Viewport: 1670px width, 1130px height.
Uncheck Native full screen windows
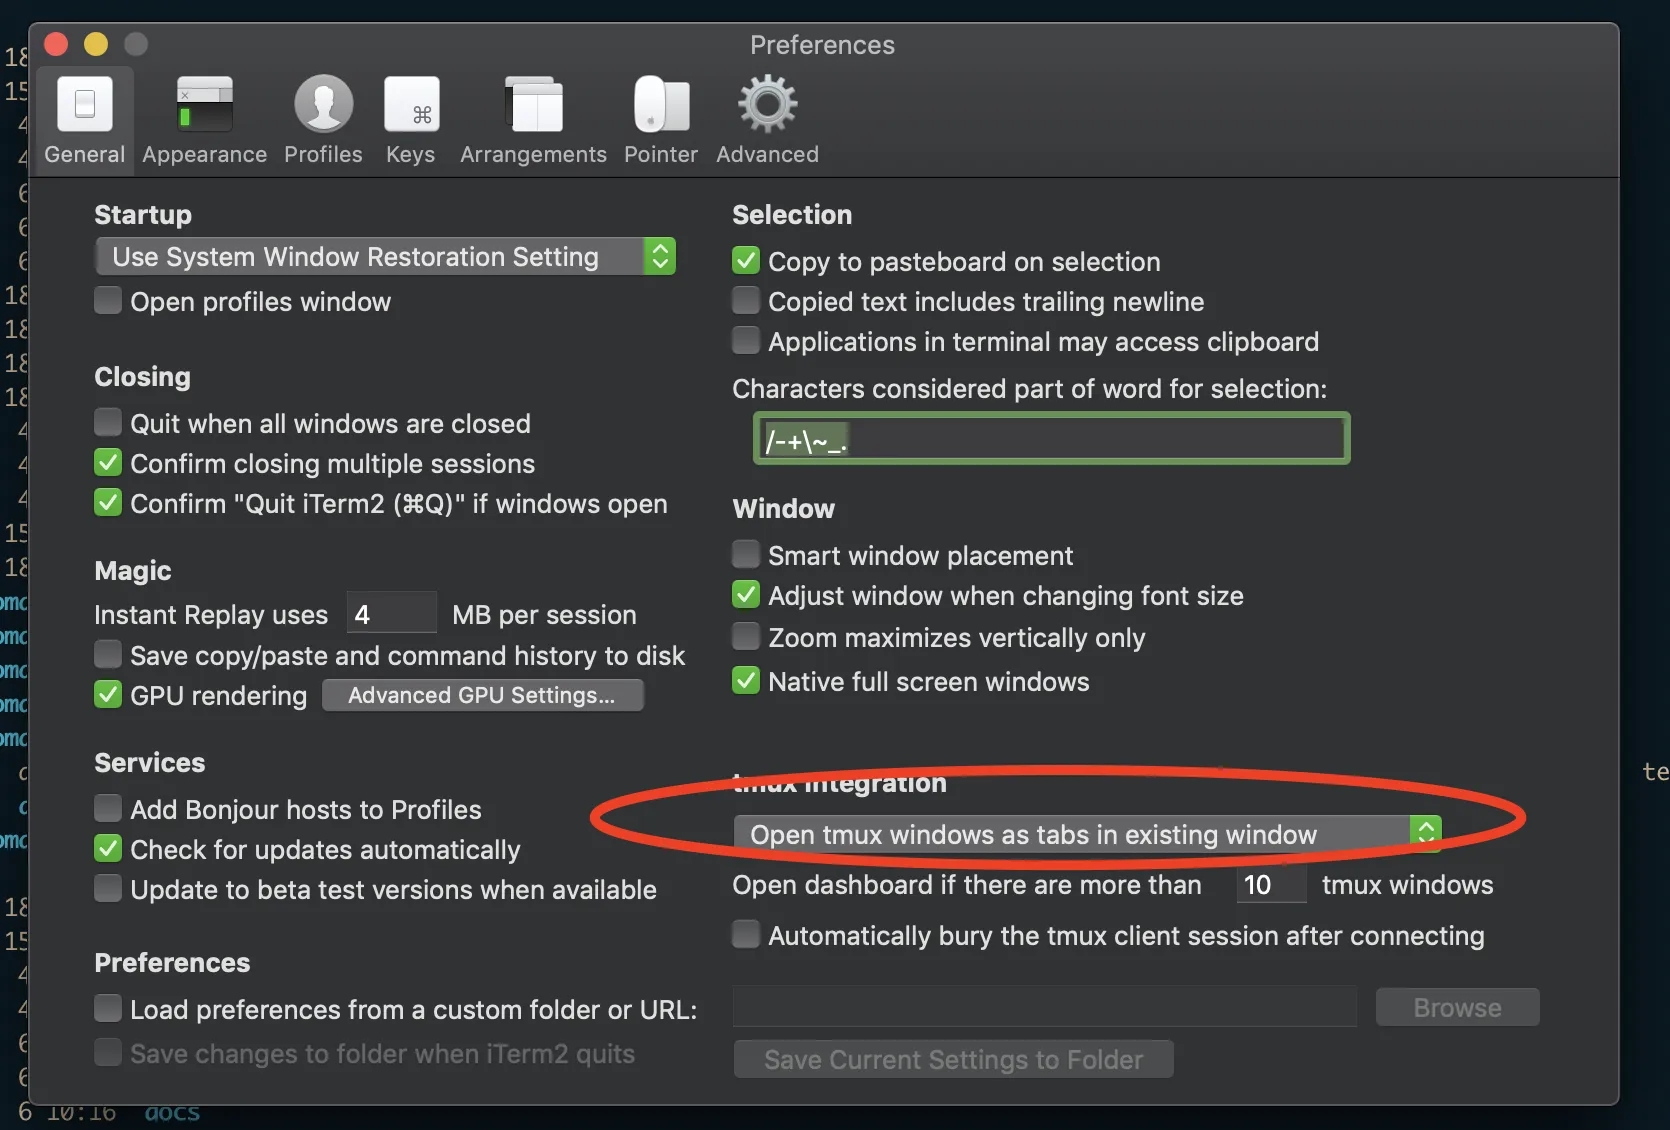[x=746, y=681]
